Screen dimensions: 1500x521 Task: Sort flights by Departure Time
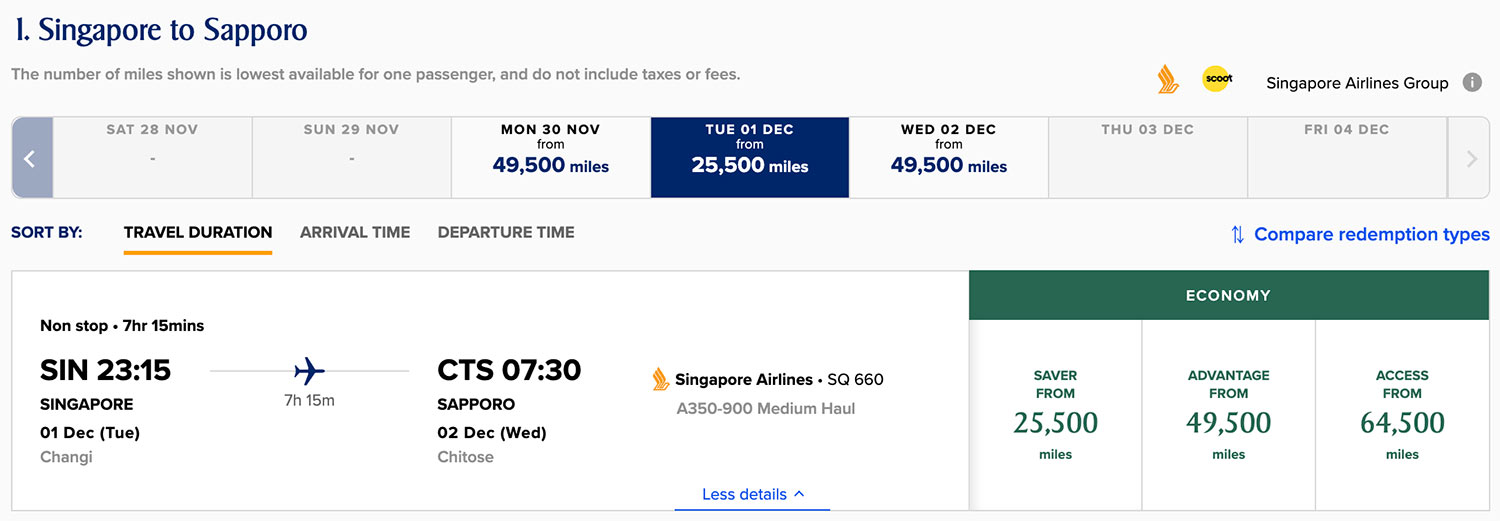point(506,232)
